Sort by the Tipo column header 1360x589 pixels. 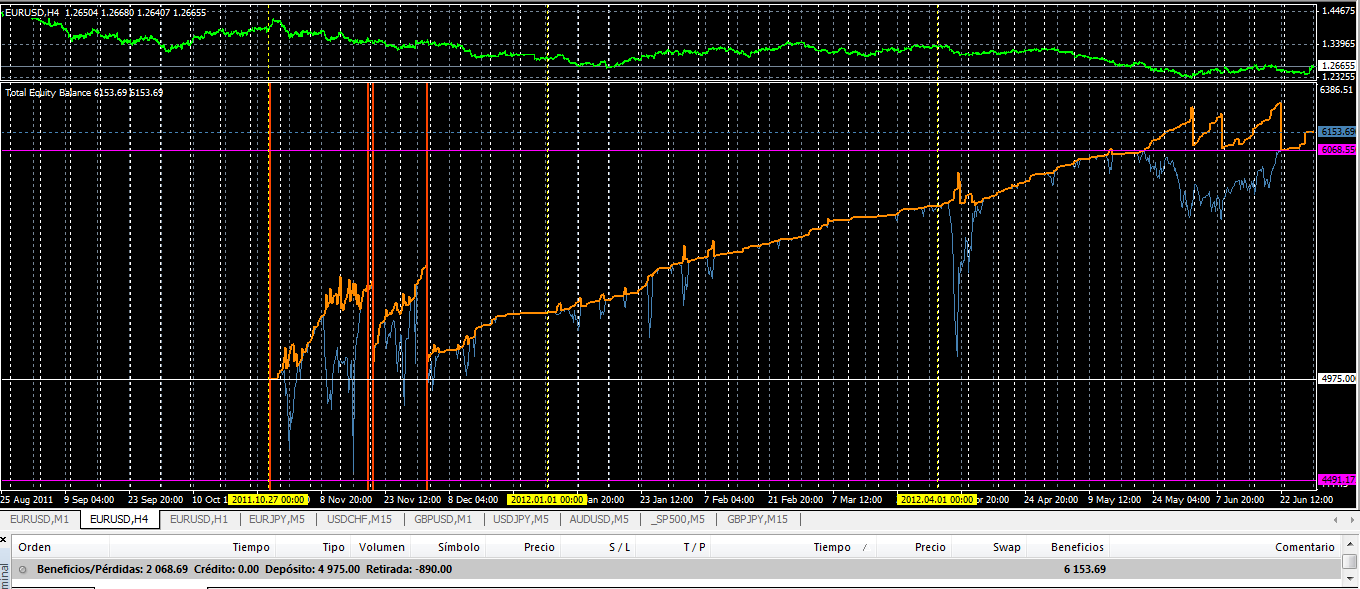point(312,547)
